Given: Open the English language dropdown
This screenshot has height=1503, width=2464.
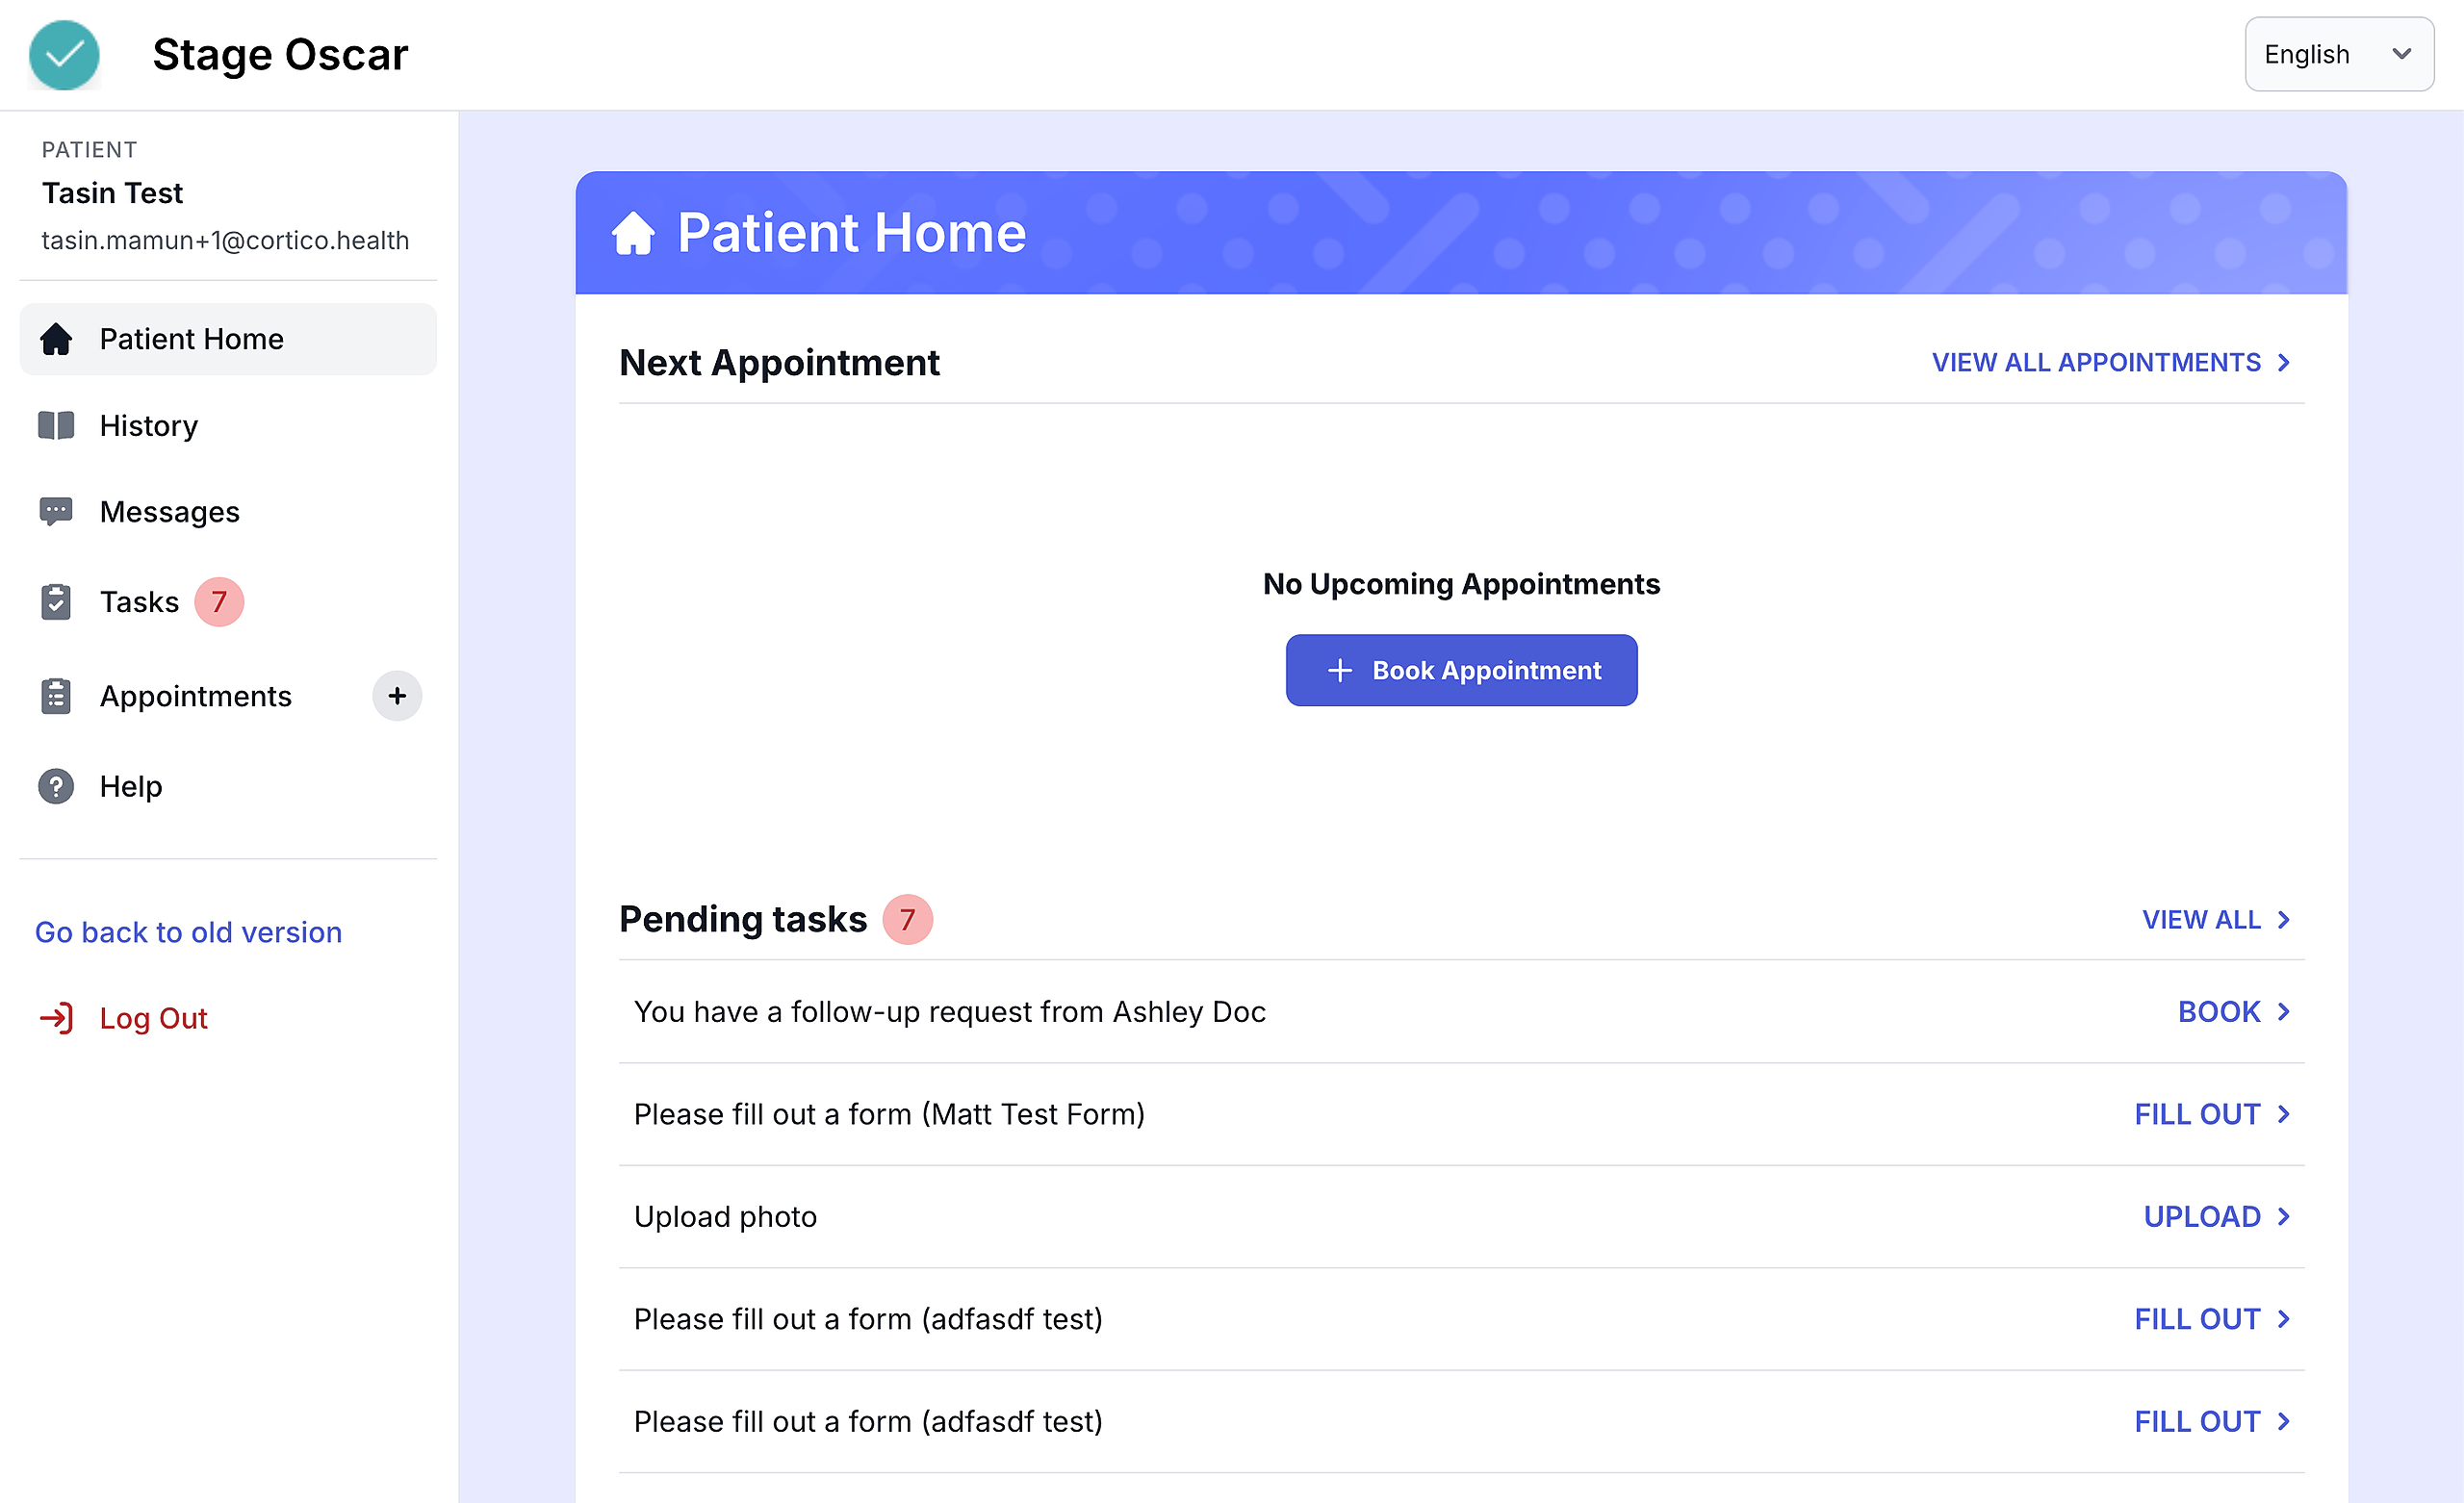Looking at the screenshot, I should pyautogui.click(x=2338, y=55).
